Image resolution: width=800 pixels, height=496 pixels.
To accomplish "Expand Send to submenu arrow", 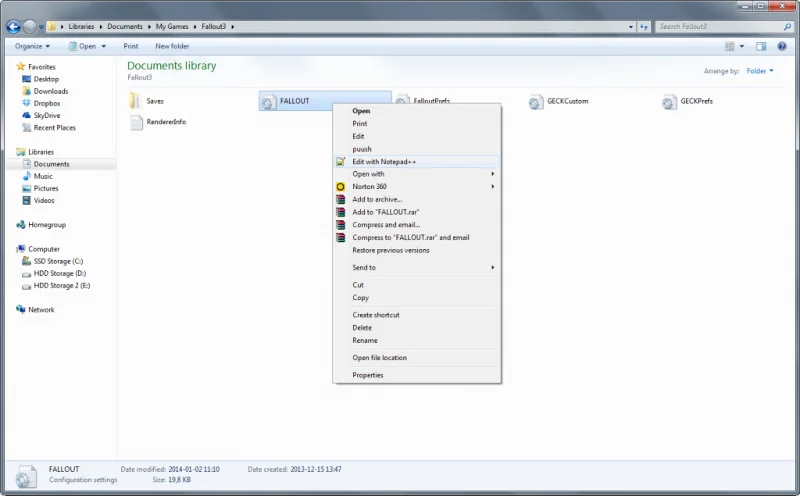I will (493, 268).
